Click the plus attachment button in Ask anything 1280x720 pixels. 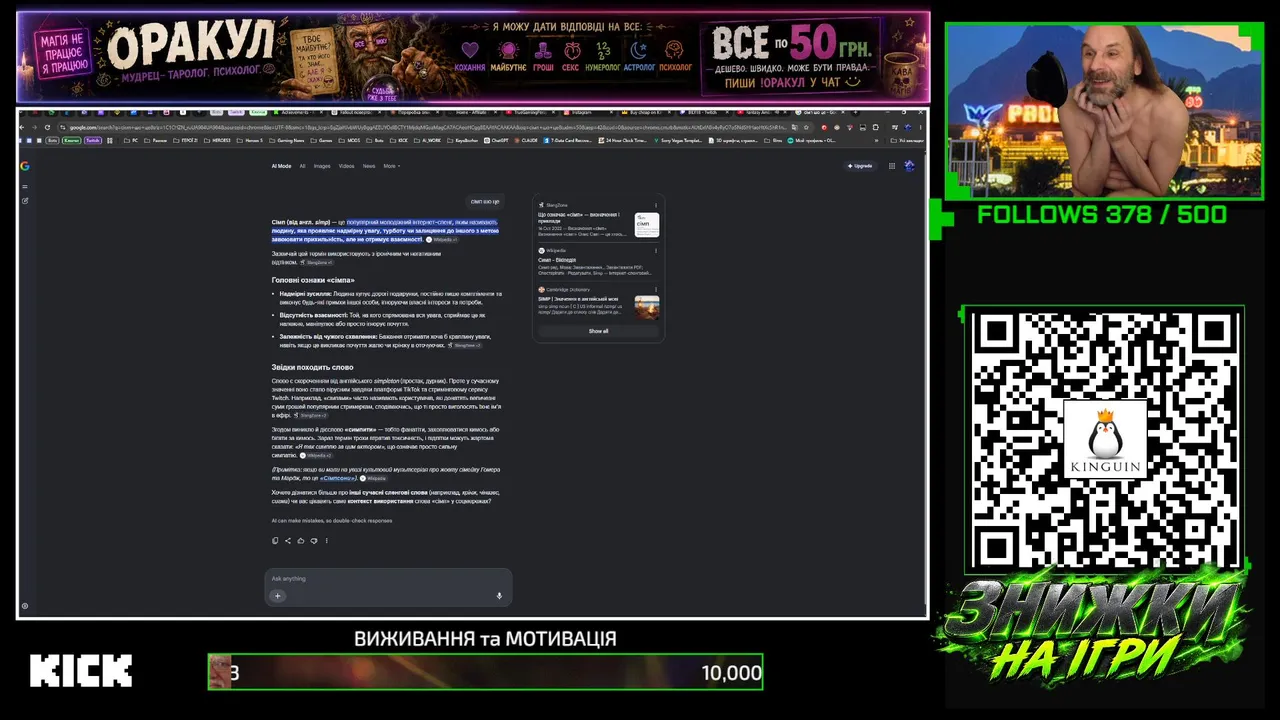pos(278,596)
